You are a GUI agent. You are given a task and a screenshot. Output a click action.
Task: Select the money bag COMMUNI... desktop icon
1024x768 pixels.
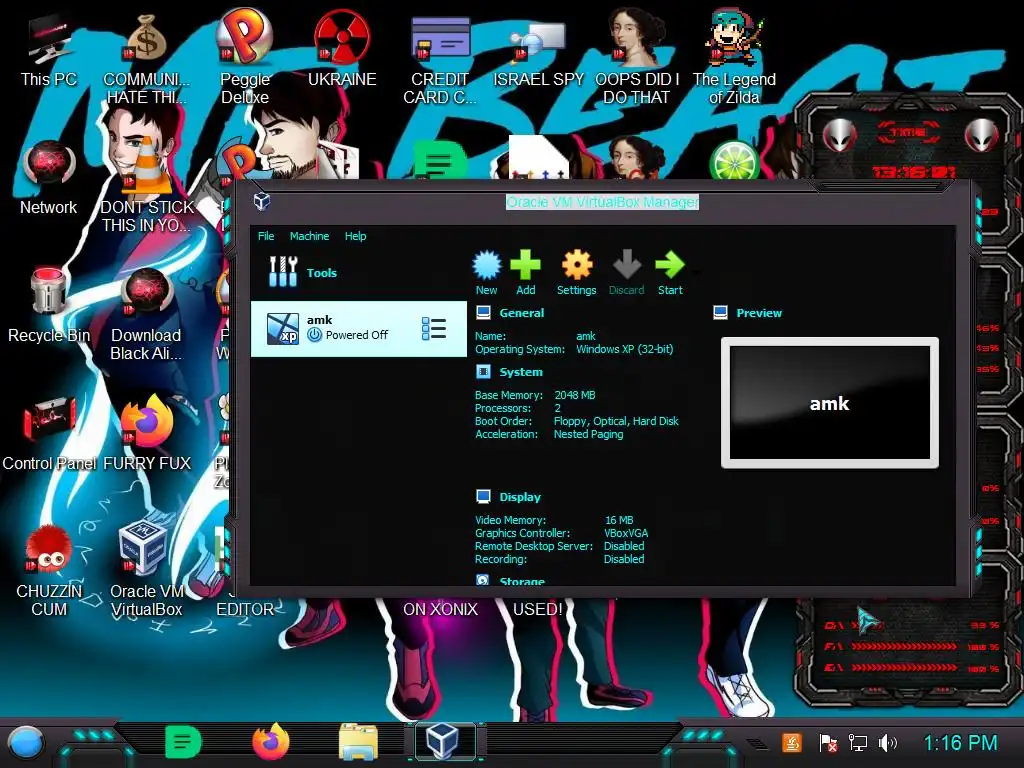pos(146,59)
